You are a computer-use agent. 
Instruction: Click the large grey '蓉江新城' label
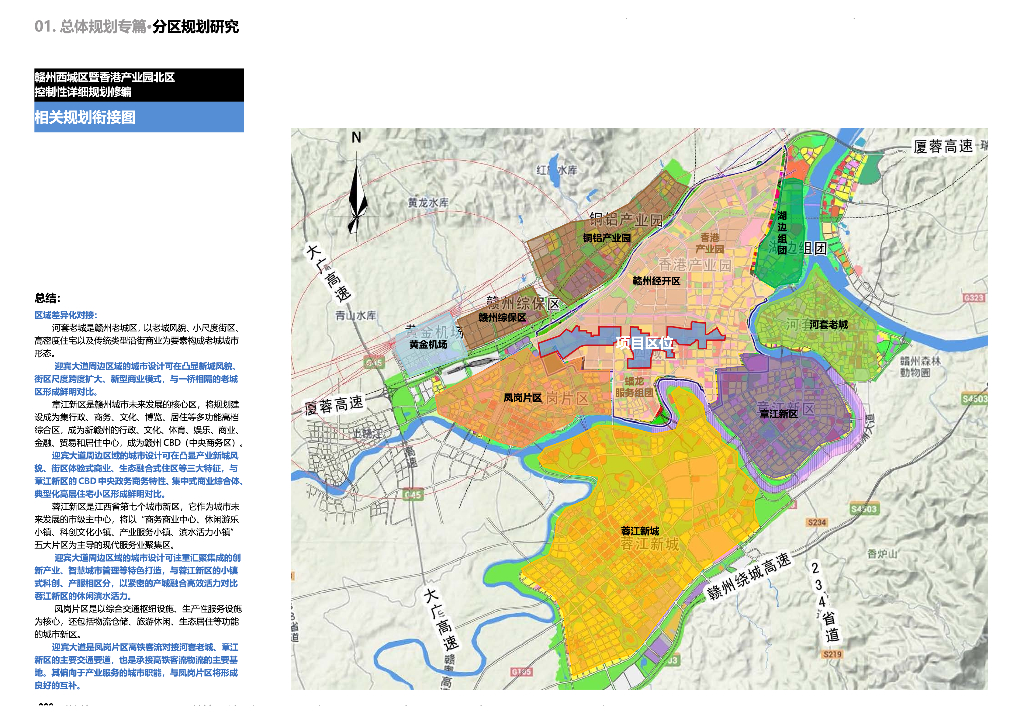[650, 544]
